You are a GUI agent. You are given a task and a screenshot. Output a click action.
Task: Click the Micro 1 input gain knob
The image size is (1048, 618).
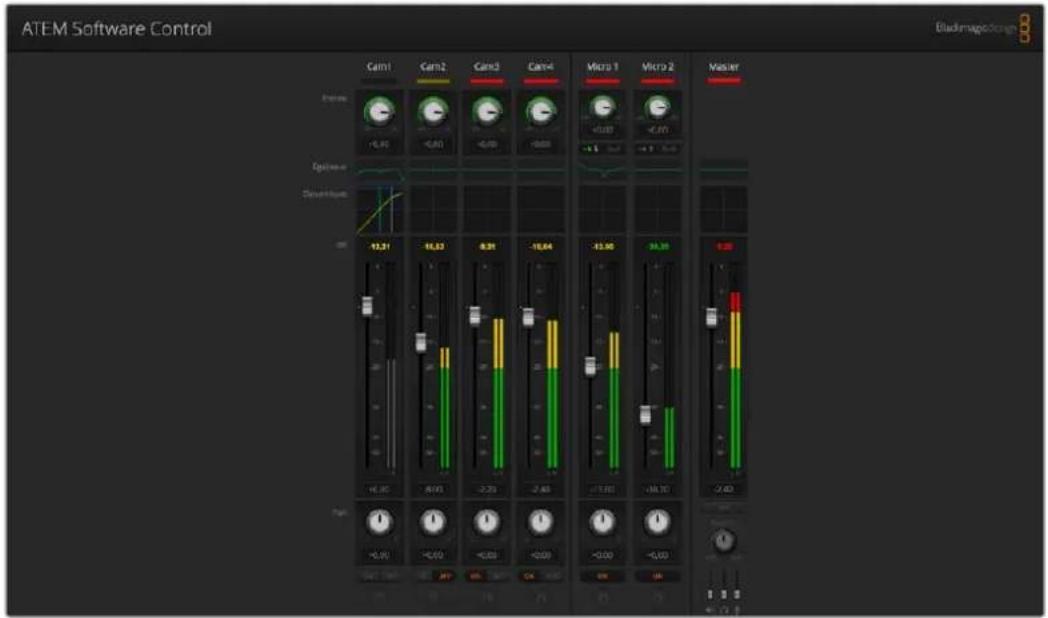point(602,107)
